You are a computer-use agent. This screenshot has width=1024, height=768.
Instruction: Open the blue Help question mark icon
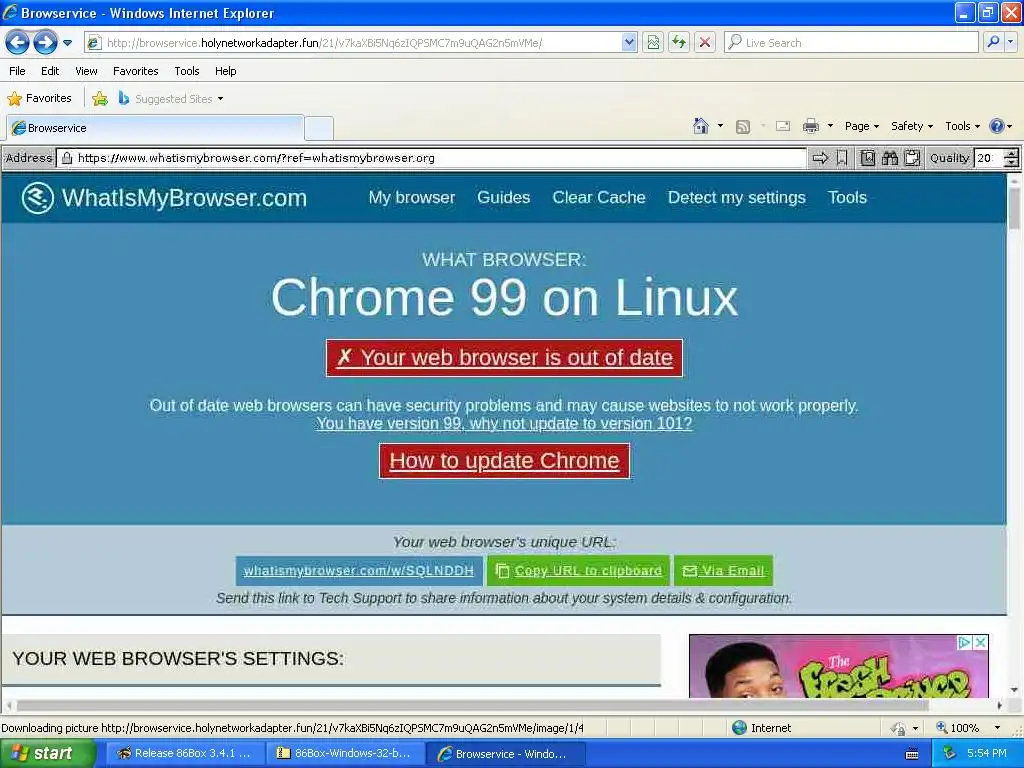[997, 126]
